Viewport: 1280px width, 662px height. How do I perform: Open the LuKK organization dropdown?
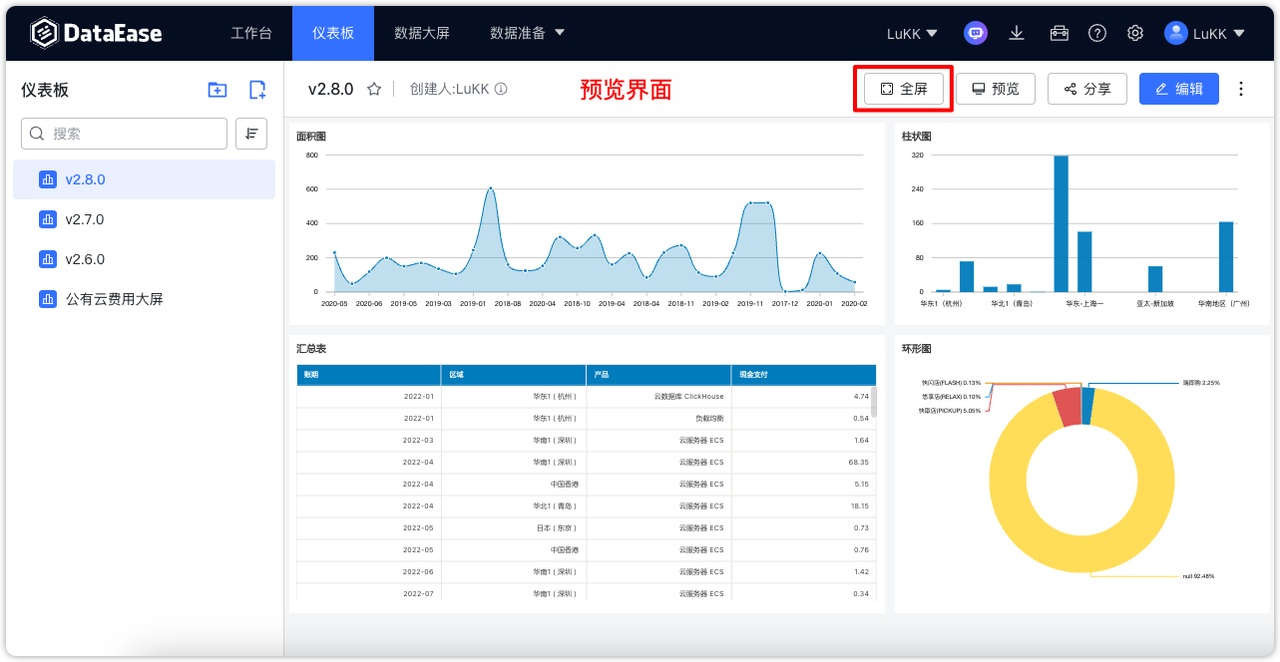[910, 32]
